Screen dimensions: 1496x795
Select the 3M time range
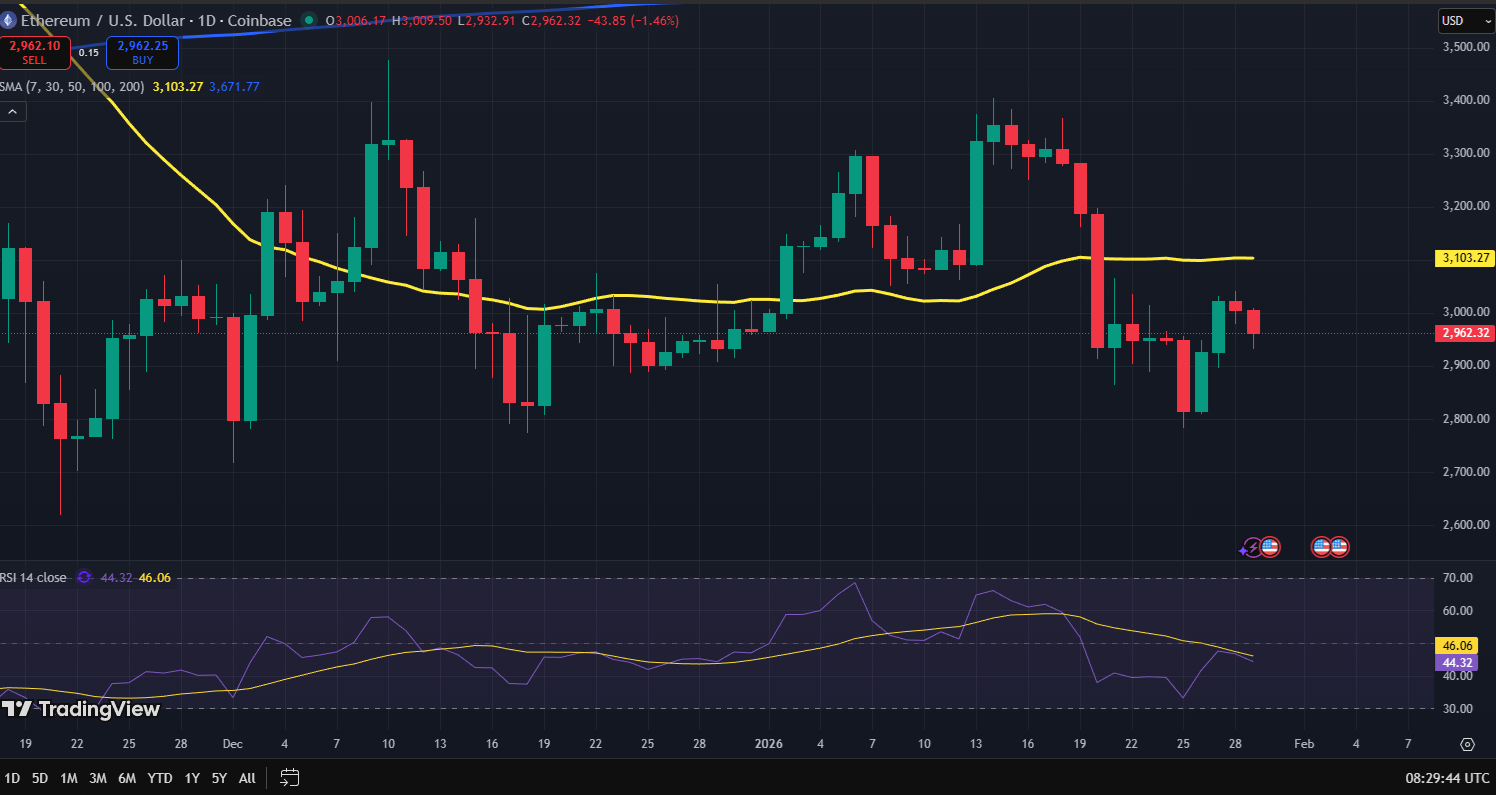pos(98,777)
